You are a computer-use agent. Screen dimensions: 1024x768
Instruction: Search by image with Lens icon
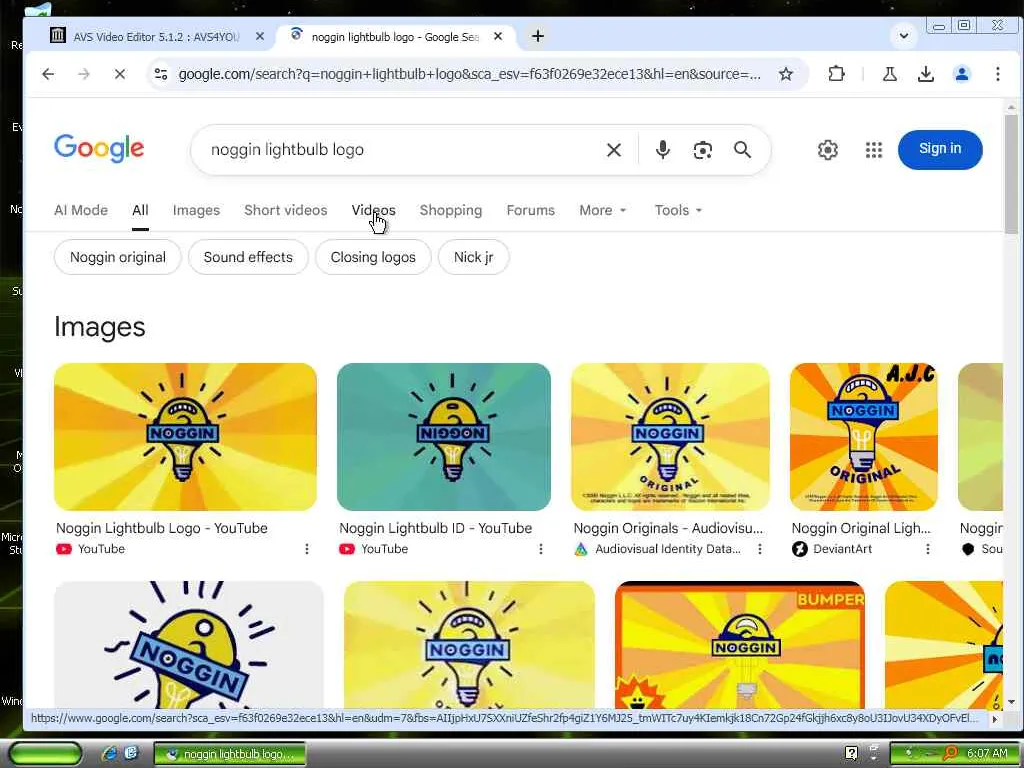pyautogui.click(x=702, y=150)
